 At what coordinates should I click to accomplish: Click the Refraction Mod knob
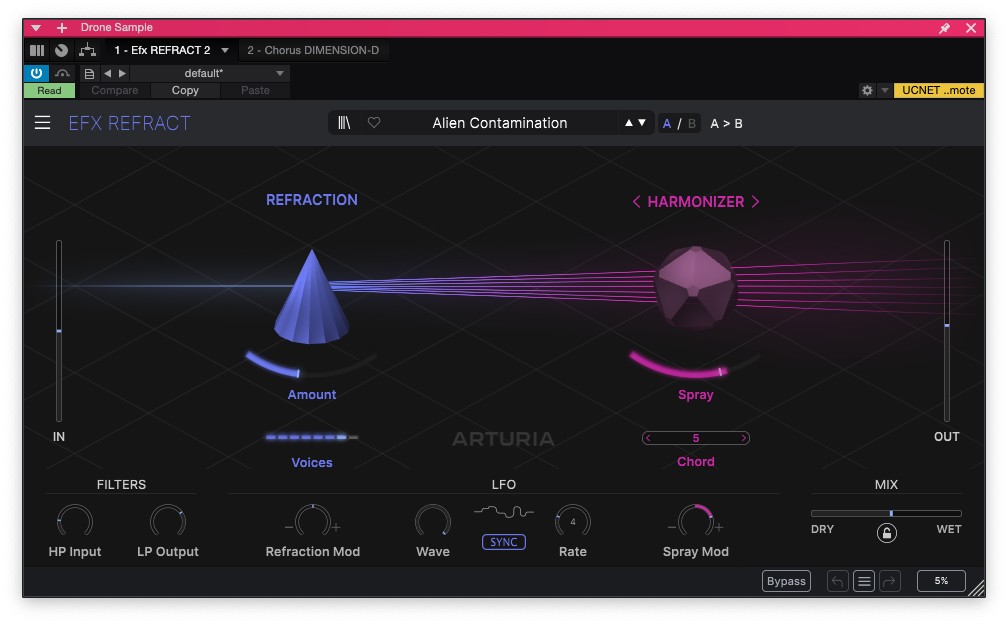tap(312, 522)
